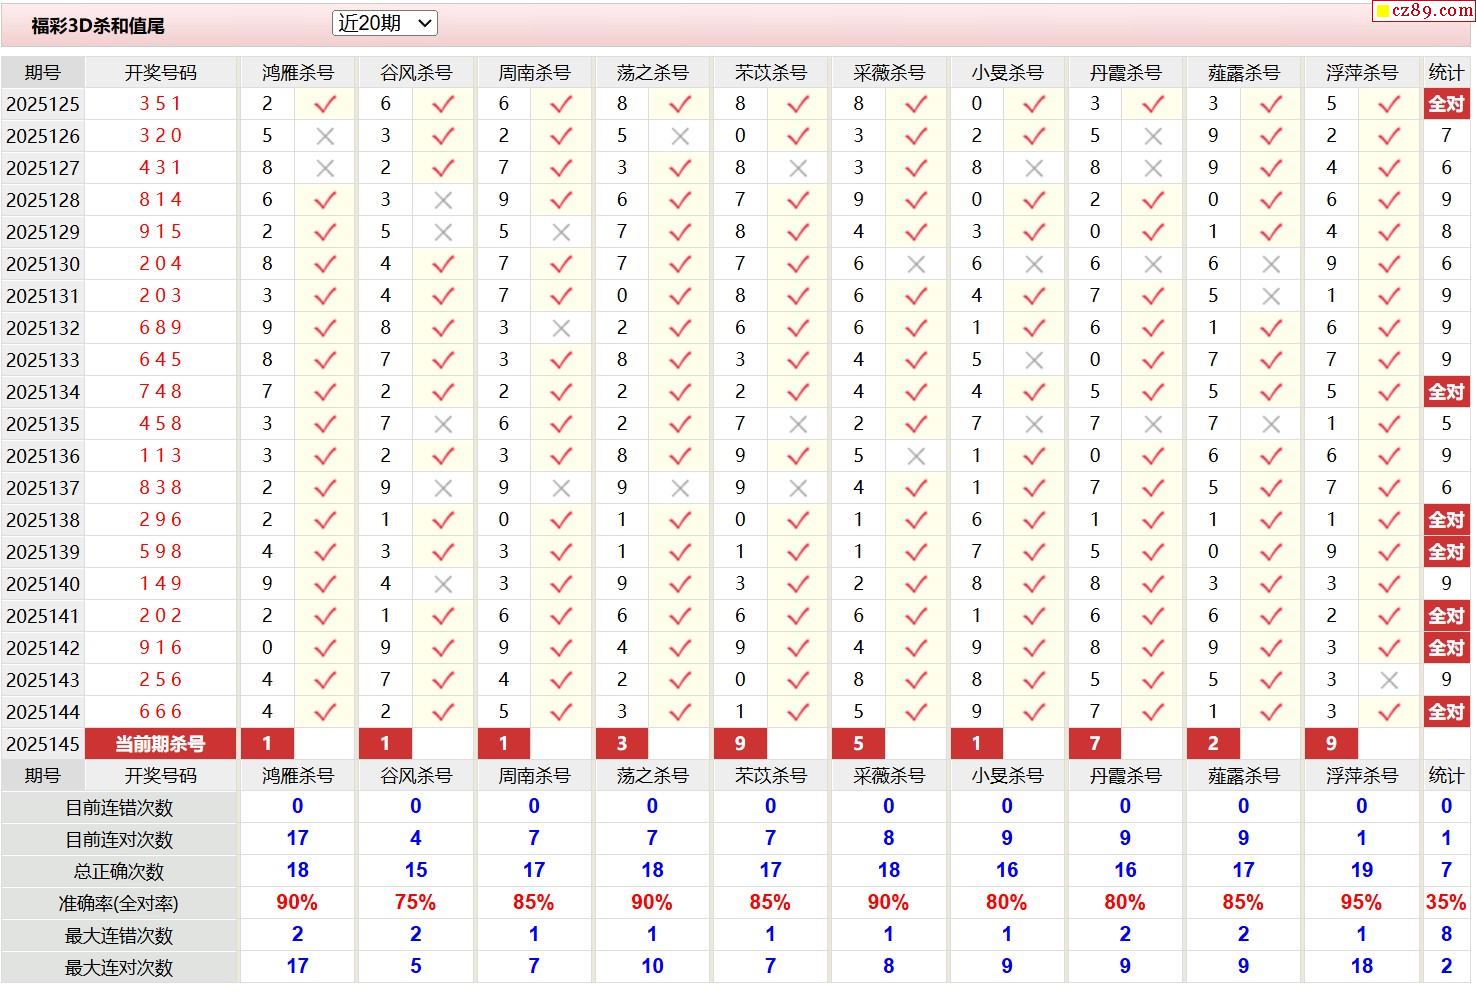This screenshot has height=992, width=1476.
Task: Click 谷风 wrong-mark X in row 2025140
Action: [443, 584]
